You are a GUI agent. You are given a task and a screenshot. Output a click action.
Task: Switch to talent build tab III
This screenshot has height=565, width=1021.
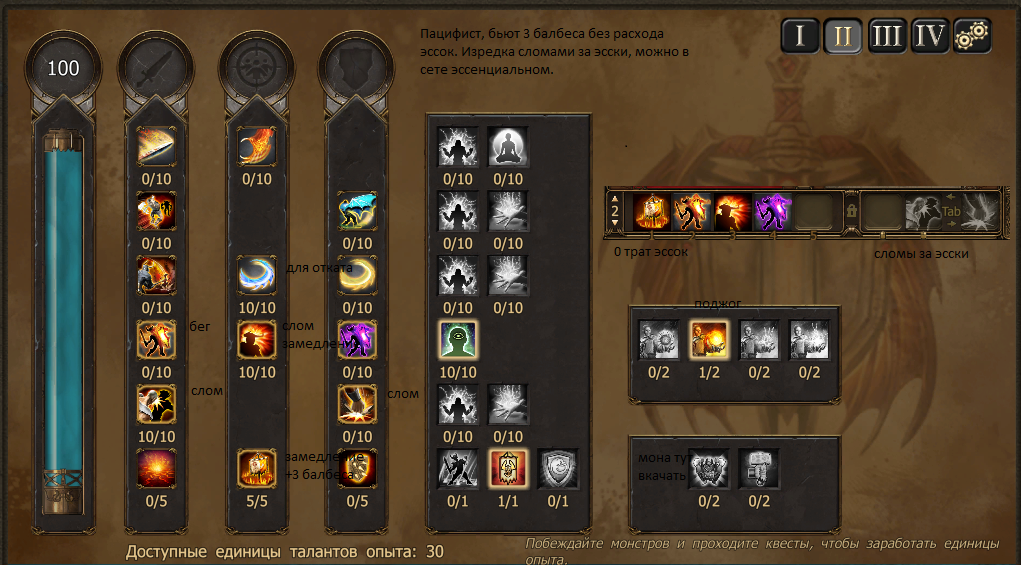886,35
